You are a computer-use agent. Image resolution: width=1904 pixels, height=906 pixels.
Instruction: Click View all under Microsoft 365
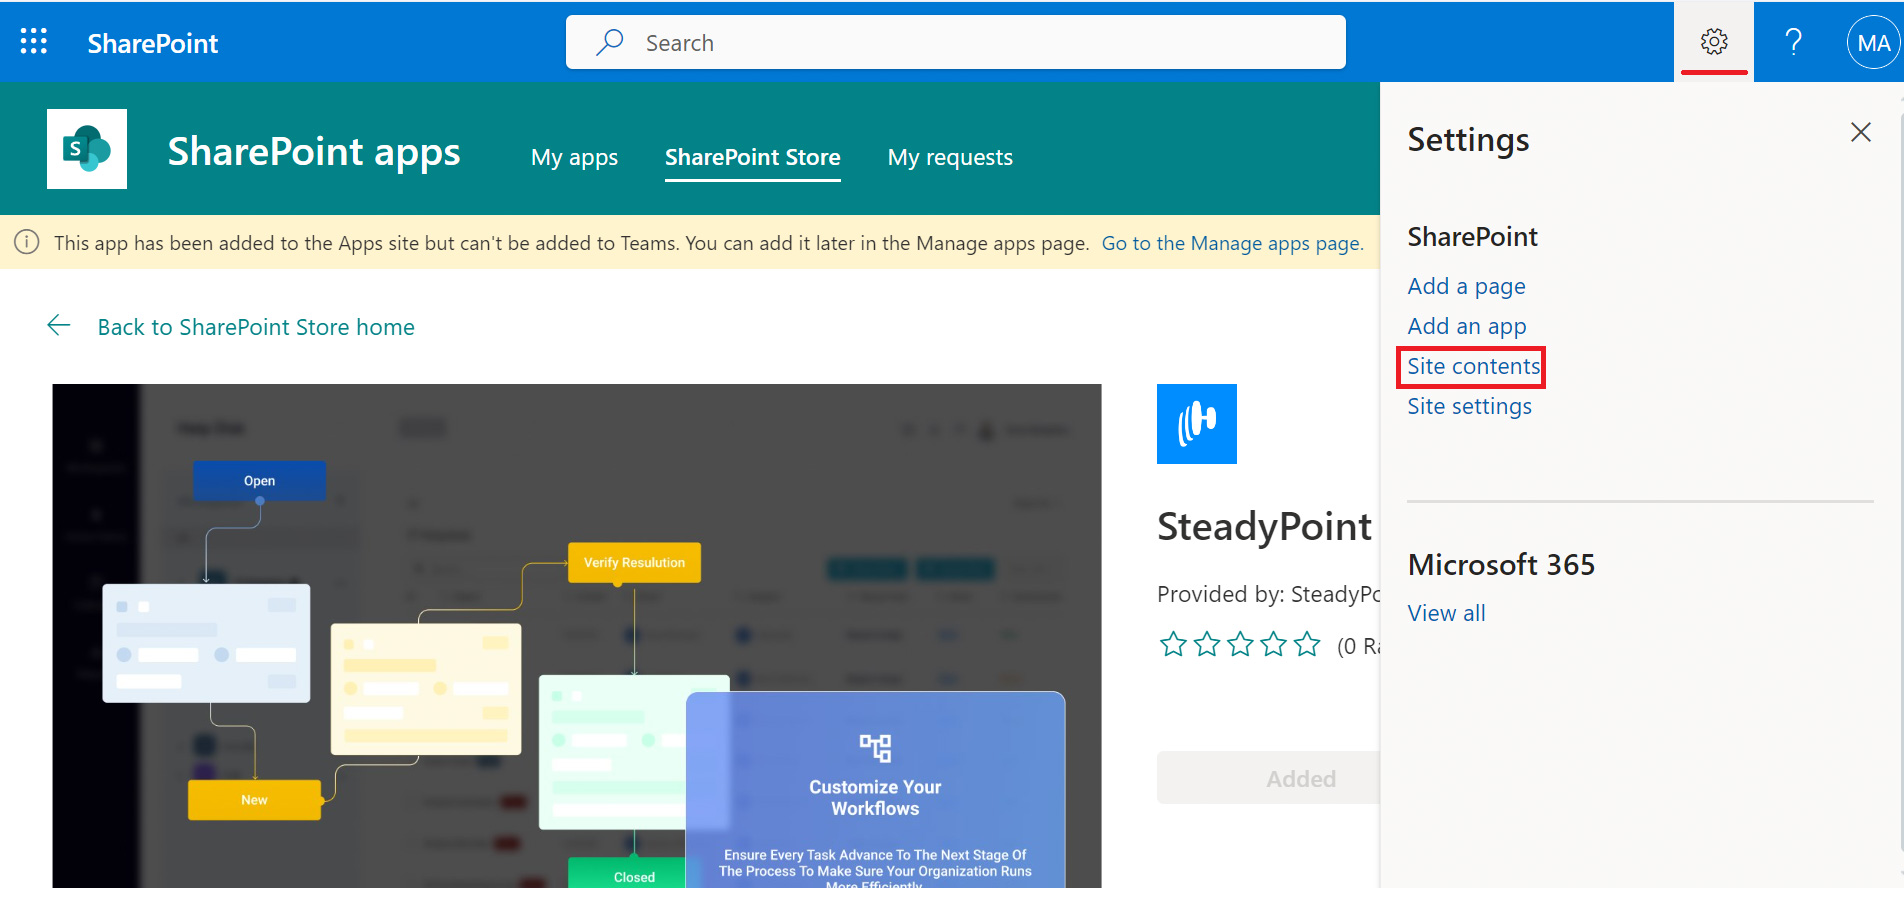1446,613
